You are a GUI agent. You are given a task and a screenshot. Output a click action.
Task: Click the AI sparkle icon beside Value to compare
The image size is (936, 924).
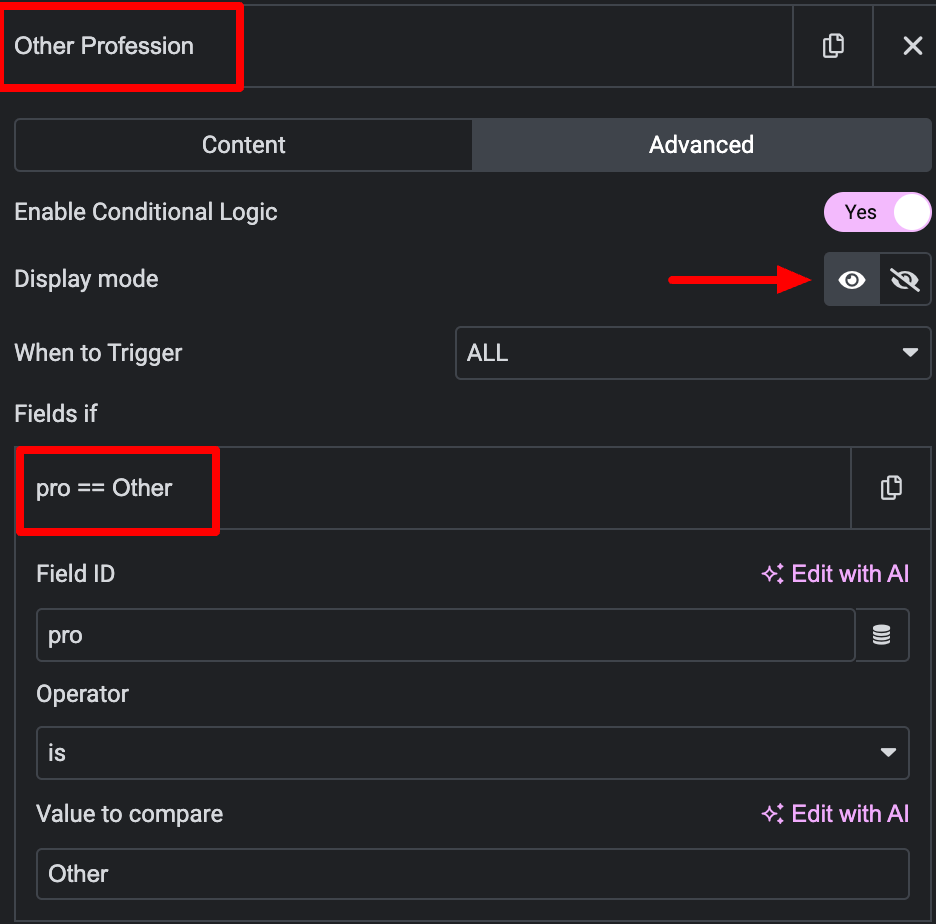[772, 814]
